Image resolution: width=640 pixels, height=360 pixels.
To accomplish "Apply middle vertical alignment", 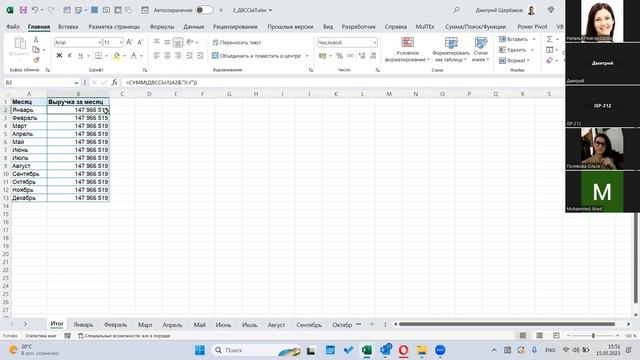I will click(167, 42).
